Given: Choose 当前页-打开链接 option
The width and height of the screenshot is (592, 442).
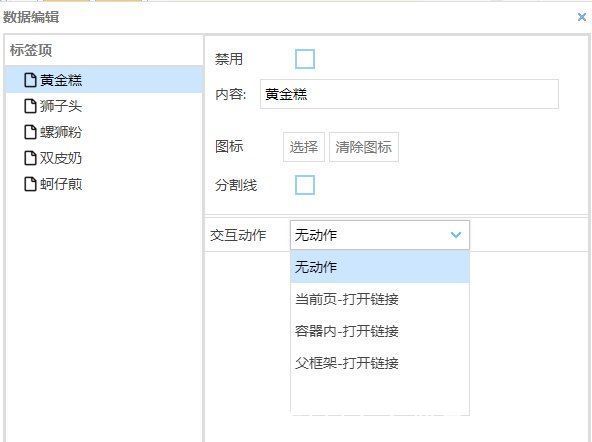Looking at the screenshot, I should click(x=380, y=299).
